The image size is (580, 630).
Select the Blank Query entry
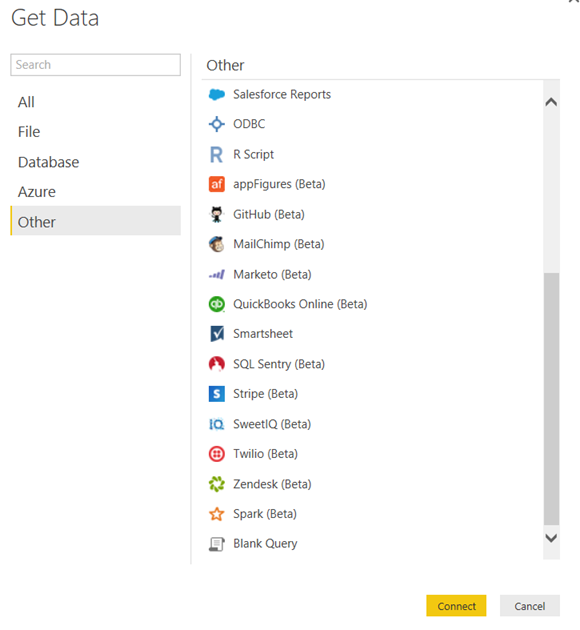[373, 544]
